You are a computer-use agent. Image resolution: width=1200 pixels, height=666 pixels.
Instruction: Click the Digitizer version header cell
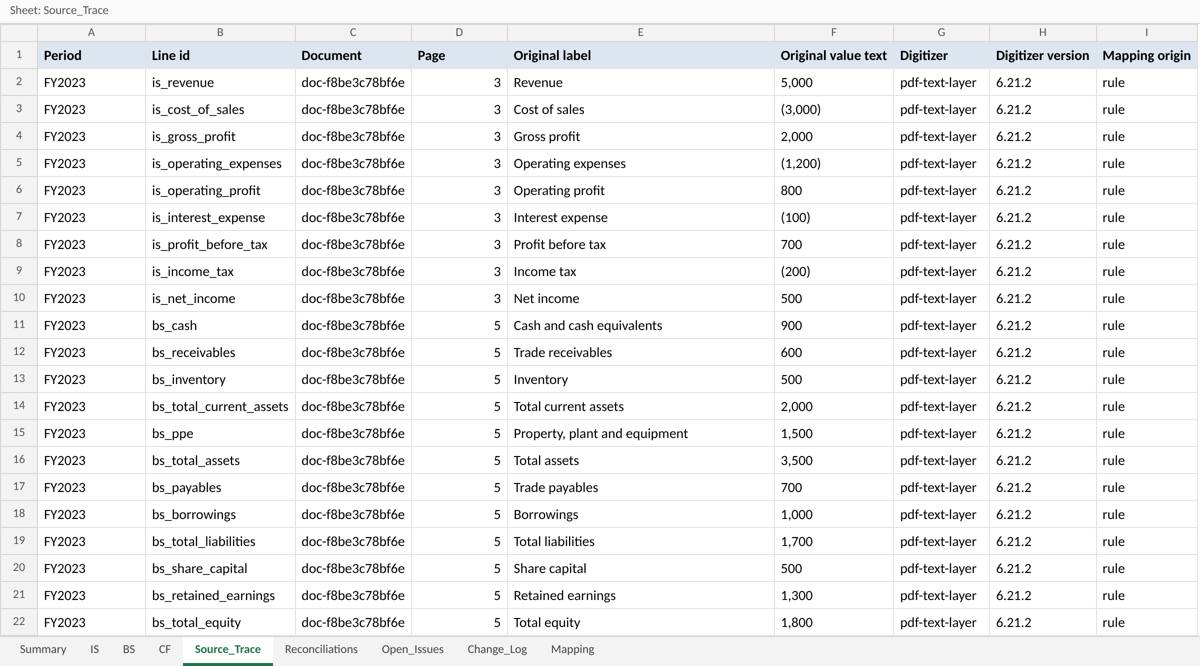click(1043, 55)
